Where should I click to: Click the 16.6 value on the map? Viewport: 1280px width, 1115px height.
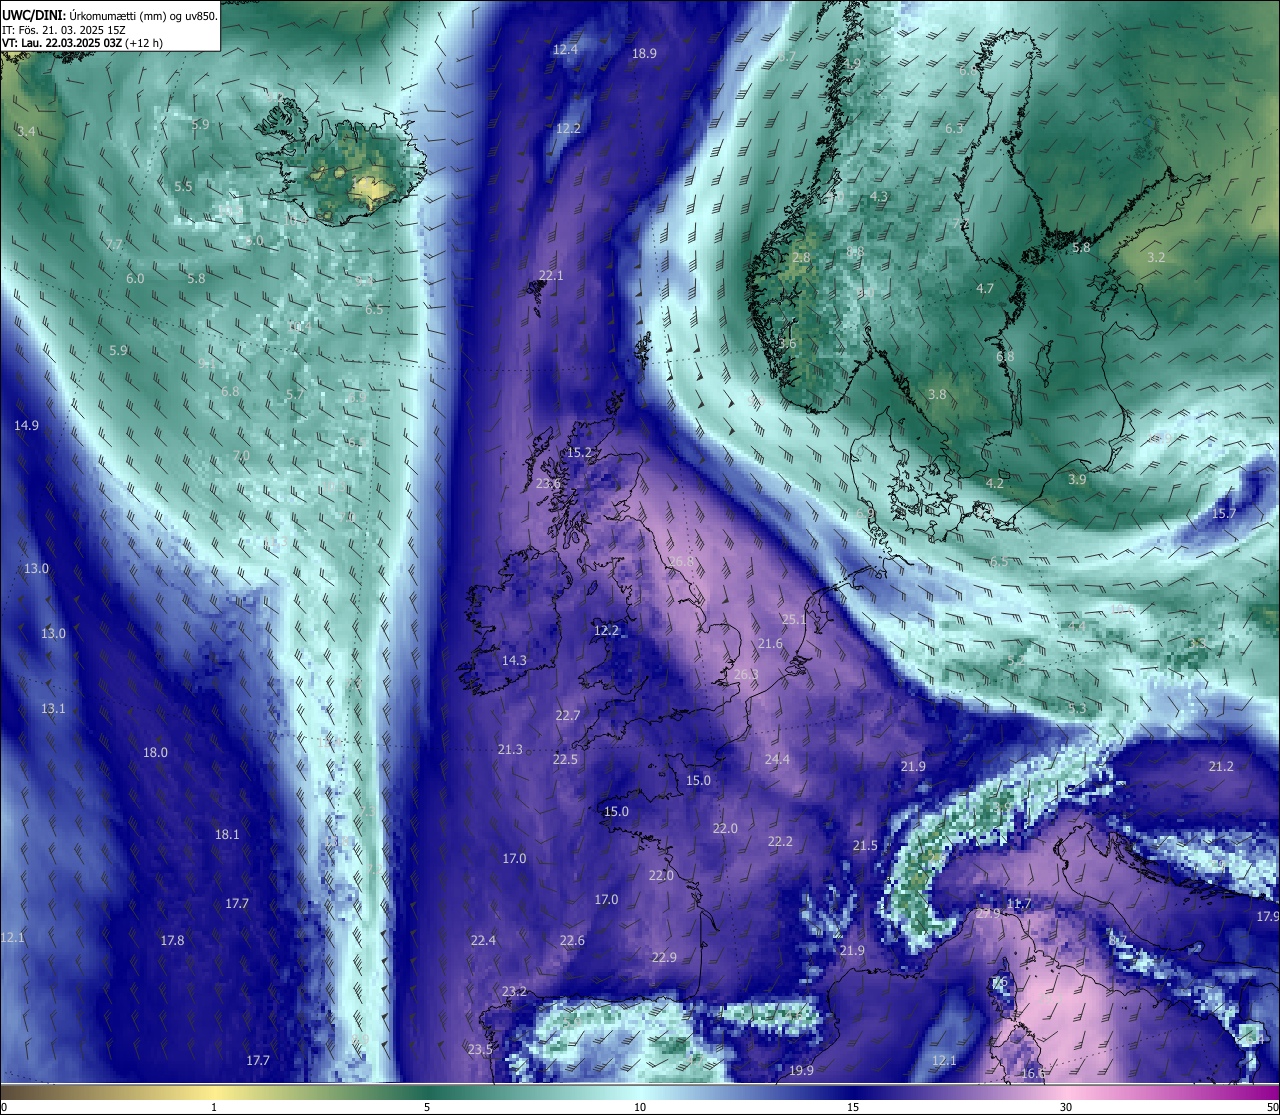(1033, 1074)
